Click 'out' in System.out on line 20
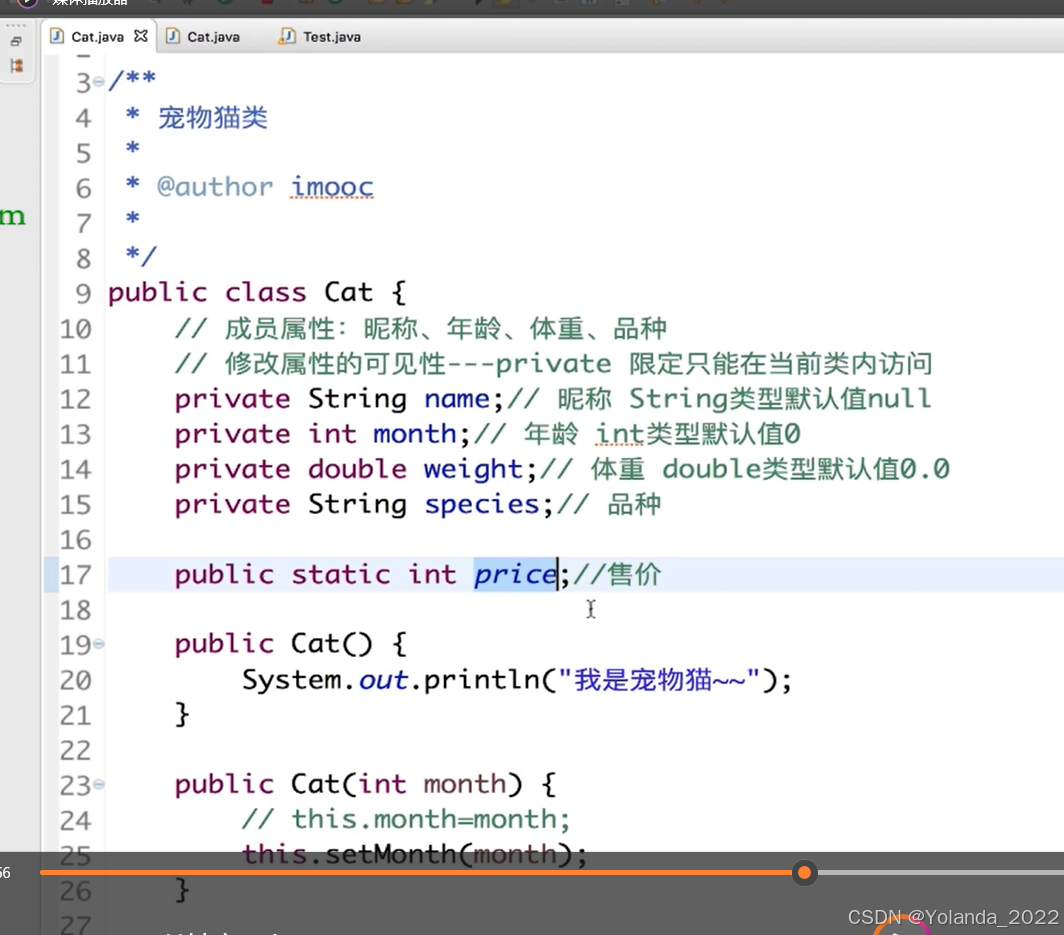The height and width of the screenshot is (935, 1064). 383,680
